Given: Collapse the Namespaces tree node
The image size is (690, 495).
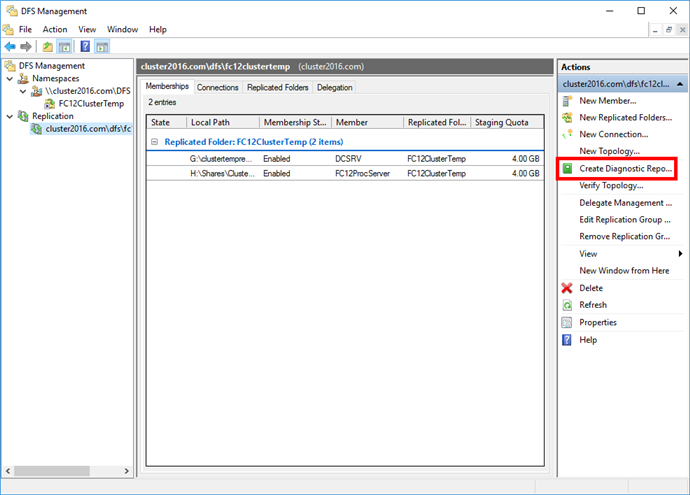Looking at the screenshot, I should [x=10, y=79].
